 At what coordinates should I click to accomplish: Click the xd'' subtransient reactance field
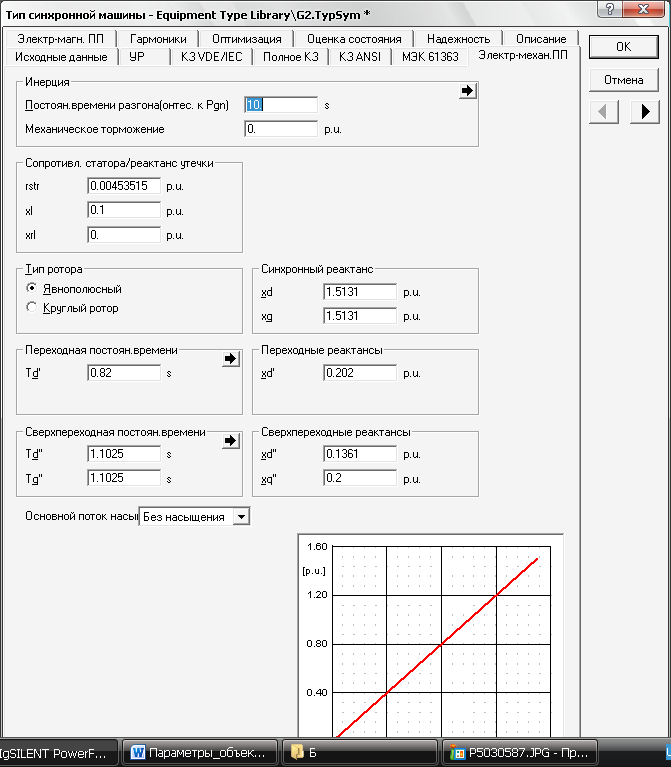360,454
